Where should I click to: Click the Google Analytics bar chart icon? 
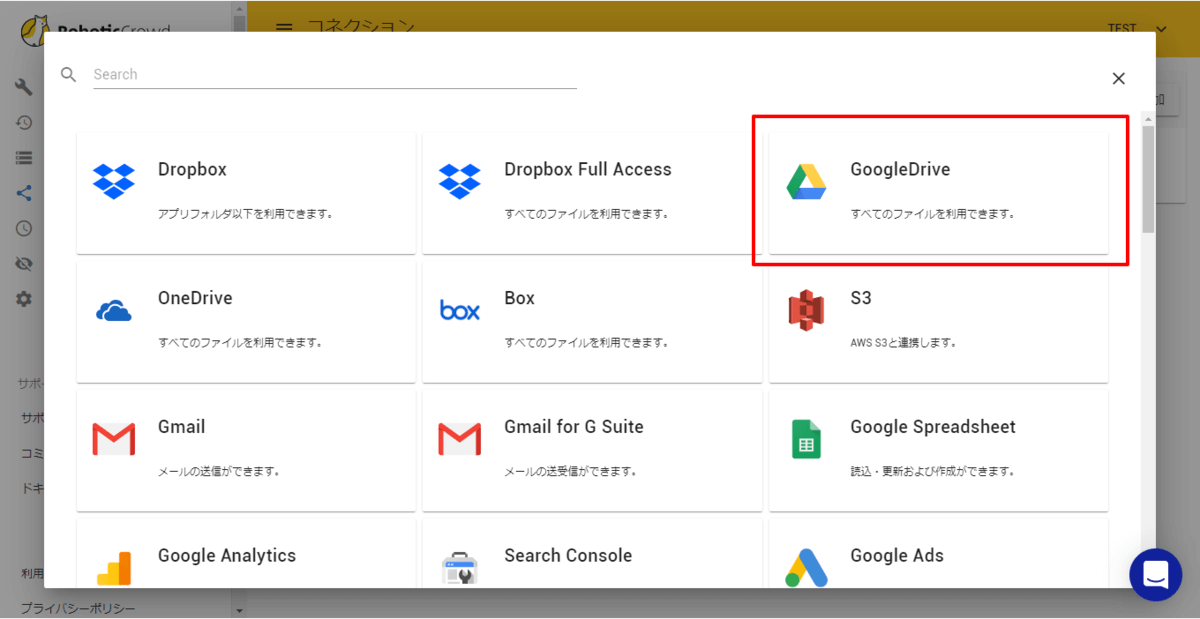[x=113, y=568]
